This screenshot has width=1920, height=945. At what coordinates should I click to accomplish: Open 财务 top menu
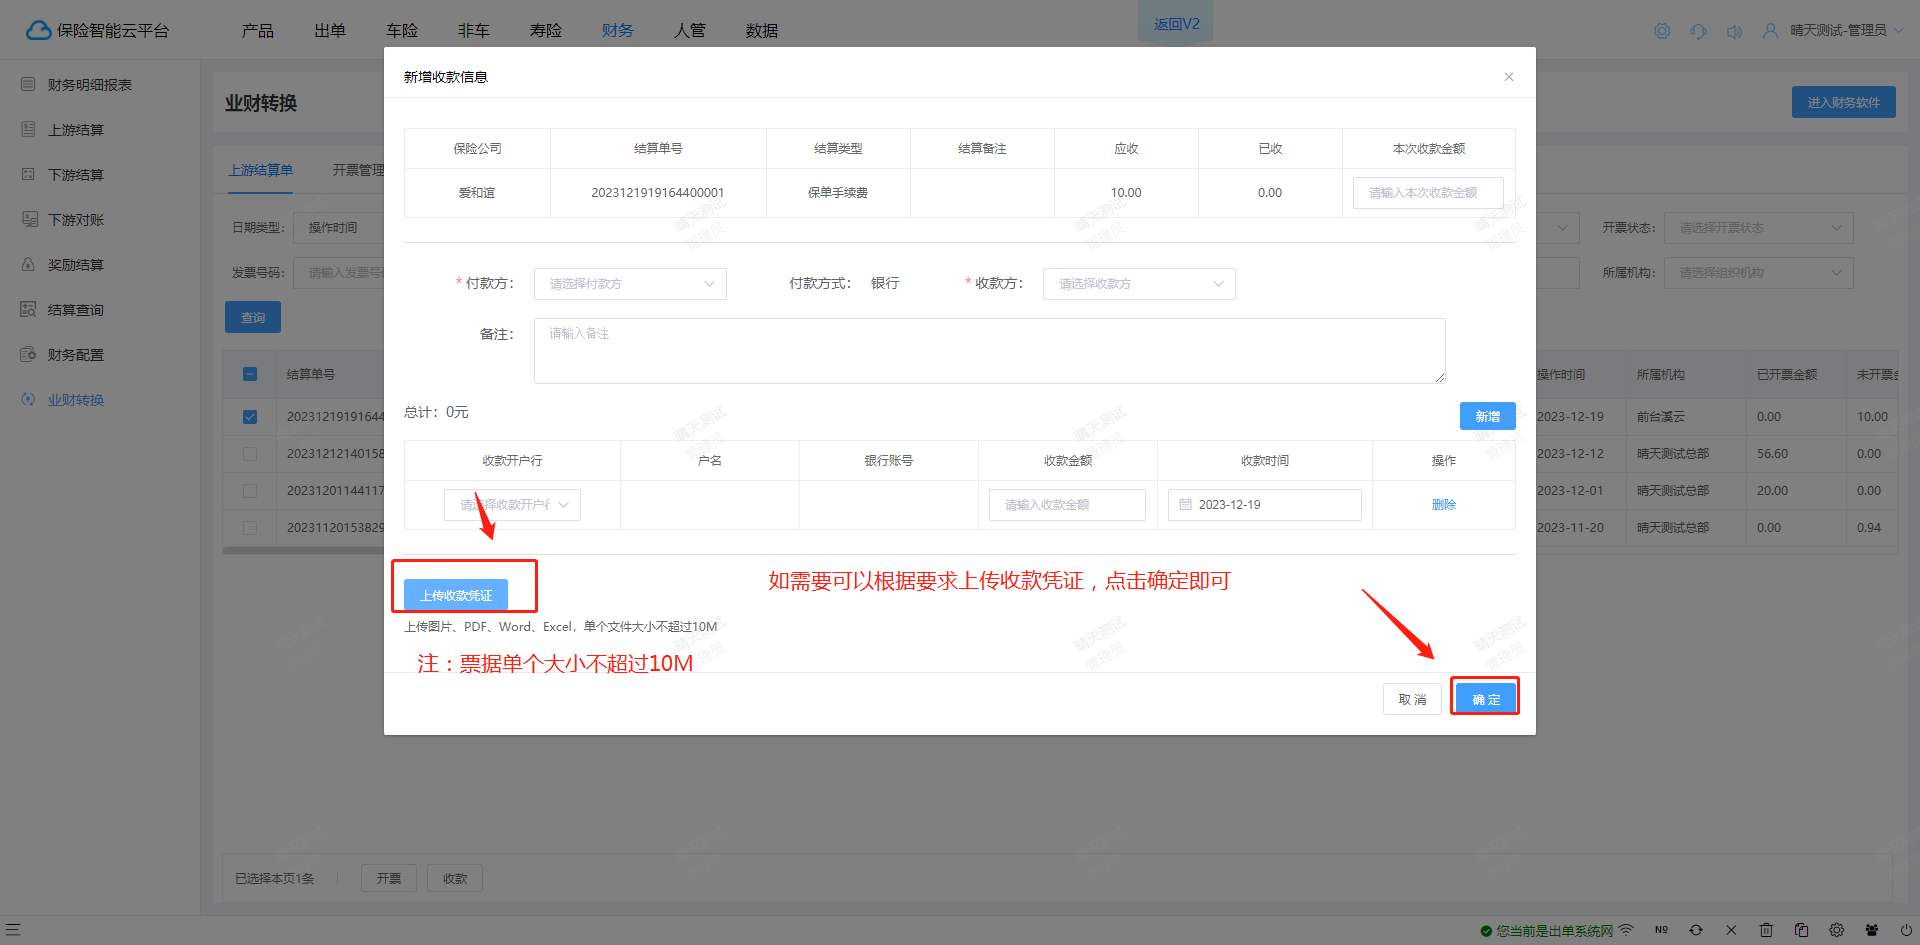(x=618, y=31)
